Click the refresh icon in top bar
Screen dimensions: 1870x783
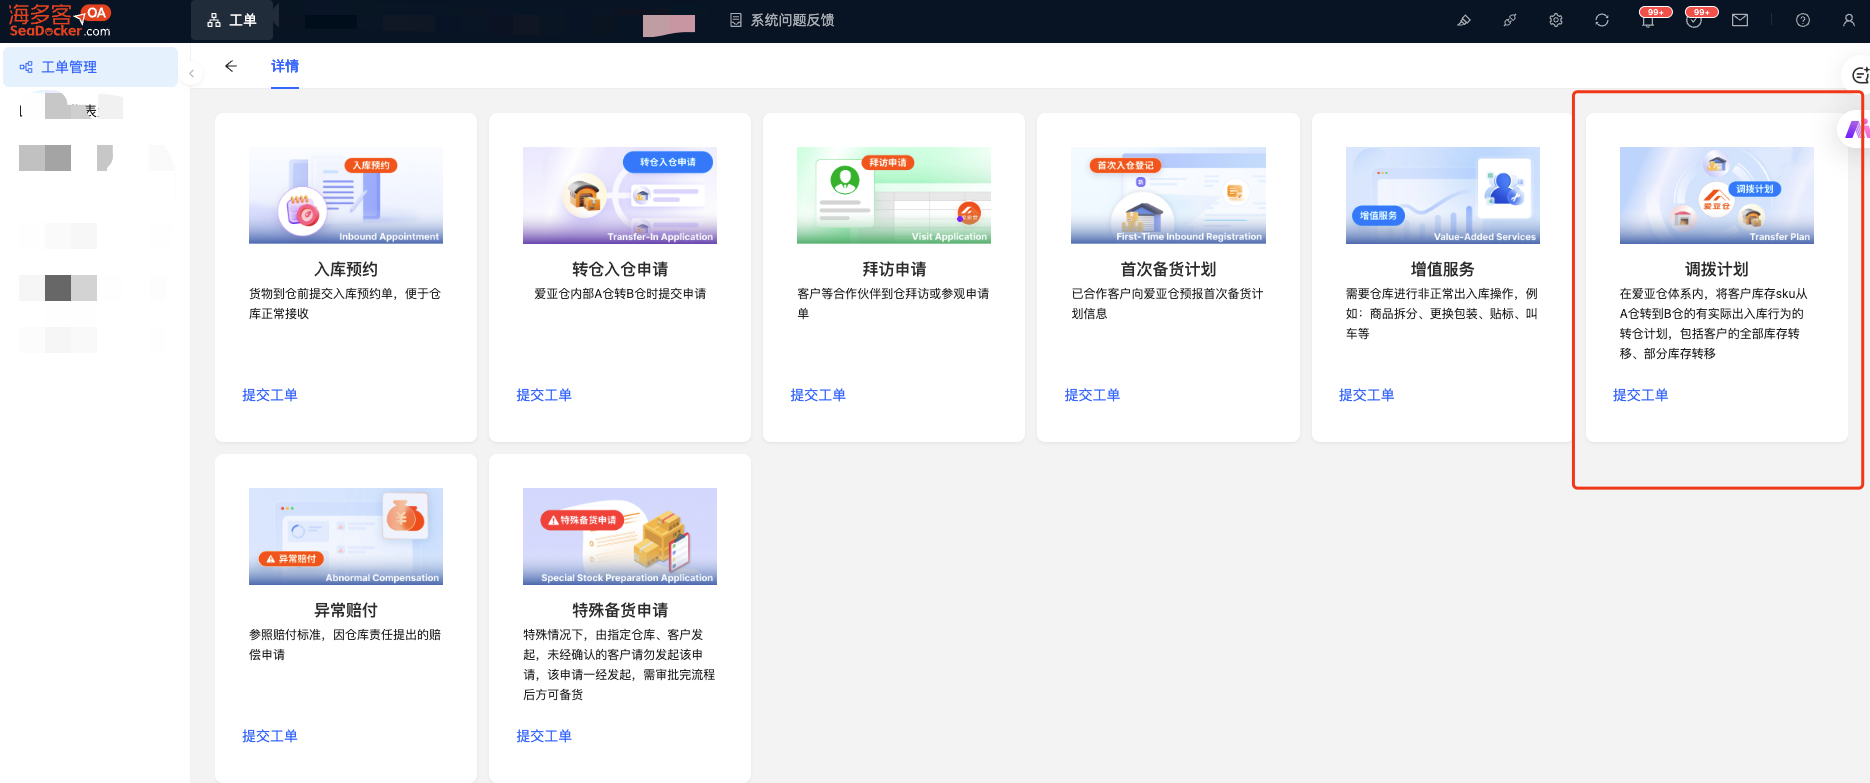pyautogui.click(x=1602, y=20)
